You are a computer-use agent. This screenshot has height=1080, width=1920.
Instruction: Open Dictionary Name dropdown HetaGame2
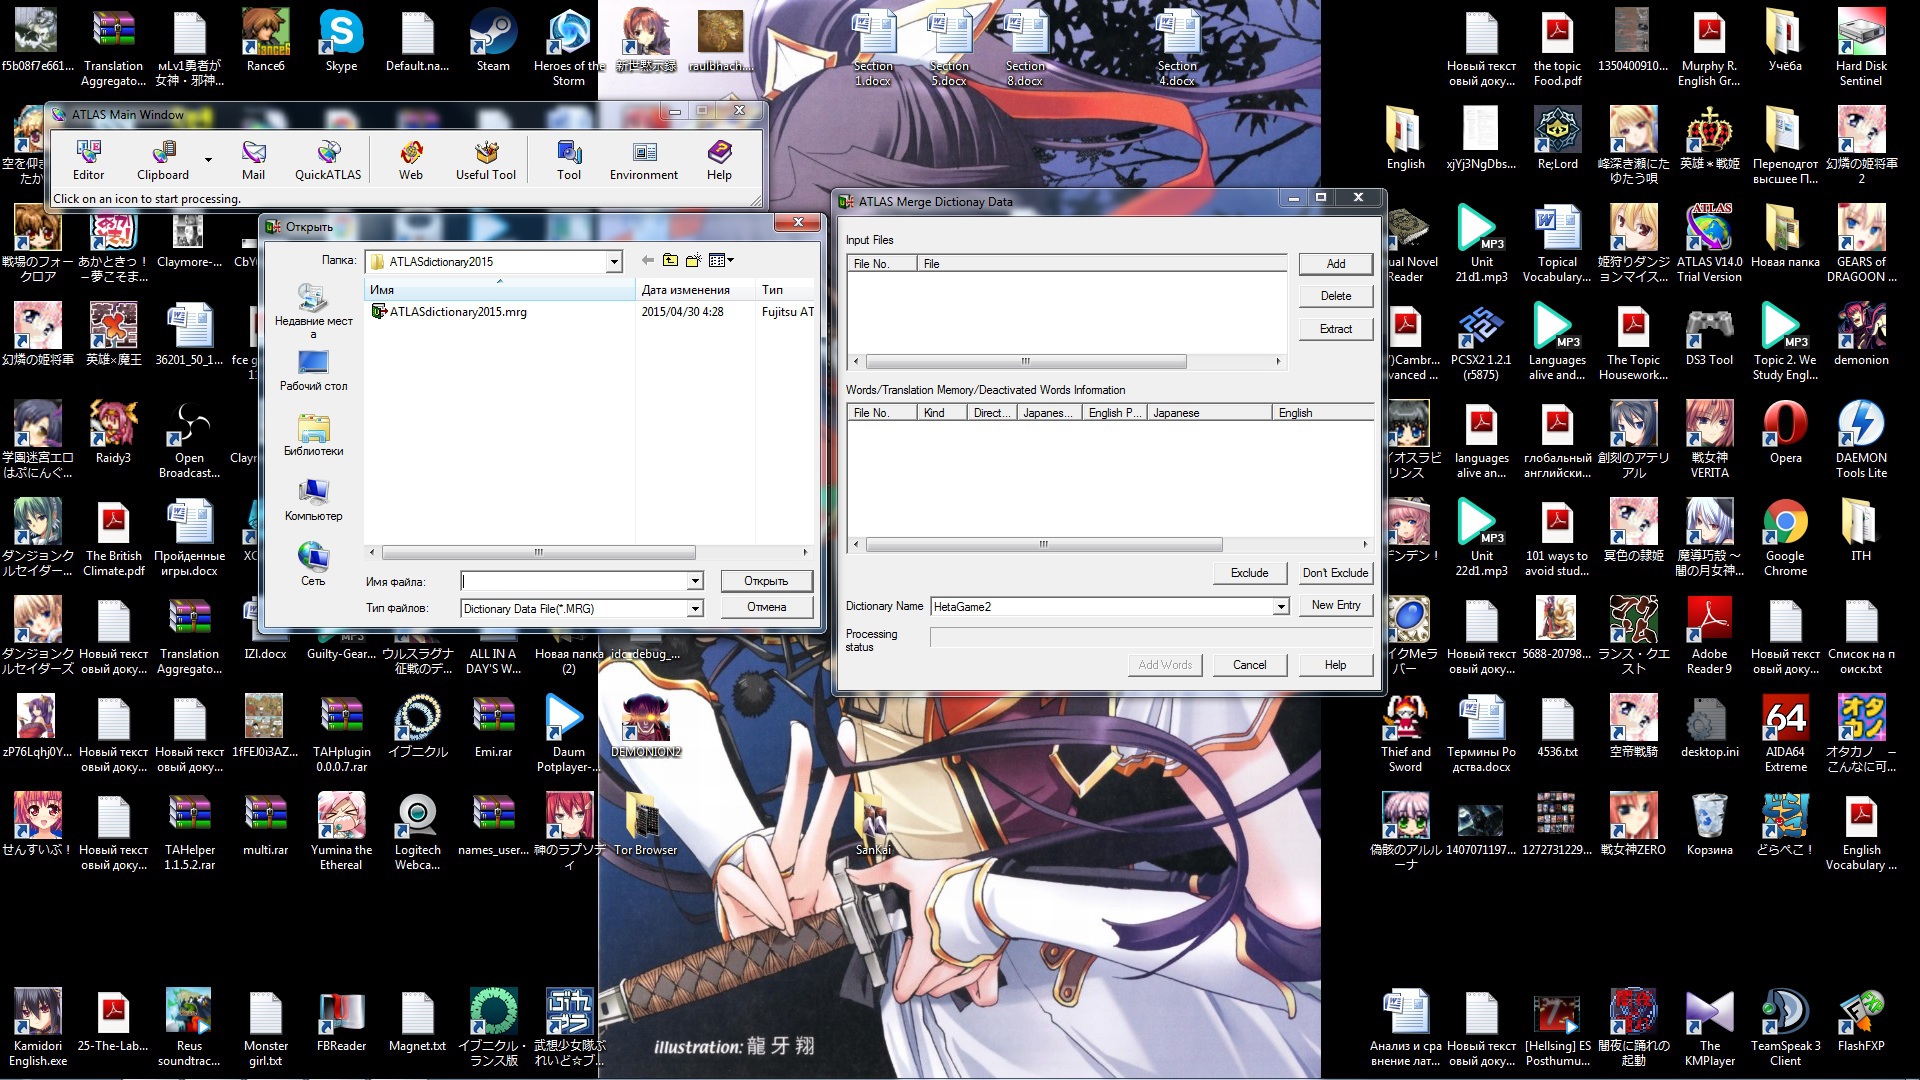coord(1280,607)
